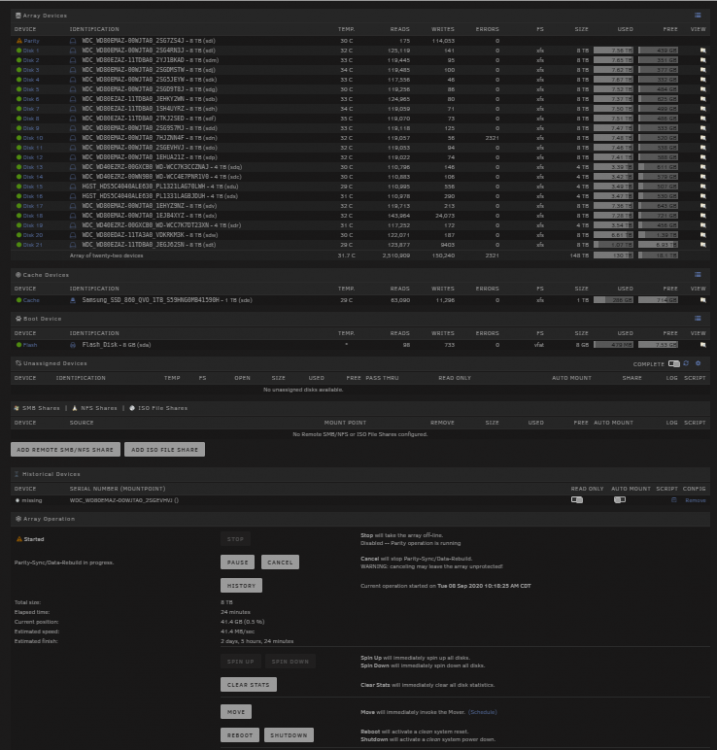This screenshot has height=750, width=717.
Task: Click the Parity drive's identification spin icon
Action: tap(73, 41)
